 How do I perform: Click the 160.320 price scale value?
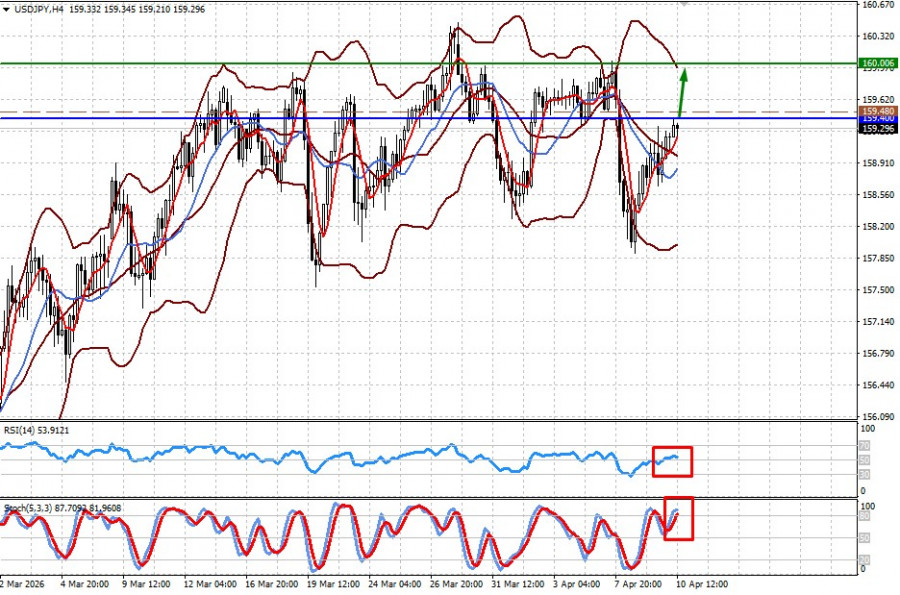878,36
